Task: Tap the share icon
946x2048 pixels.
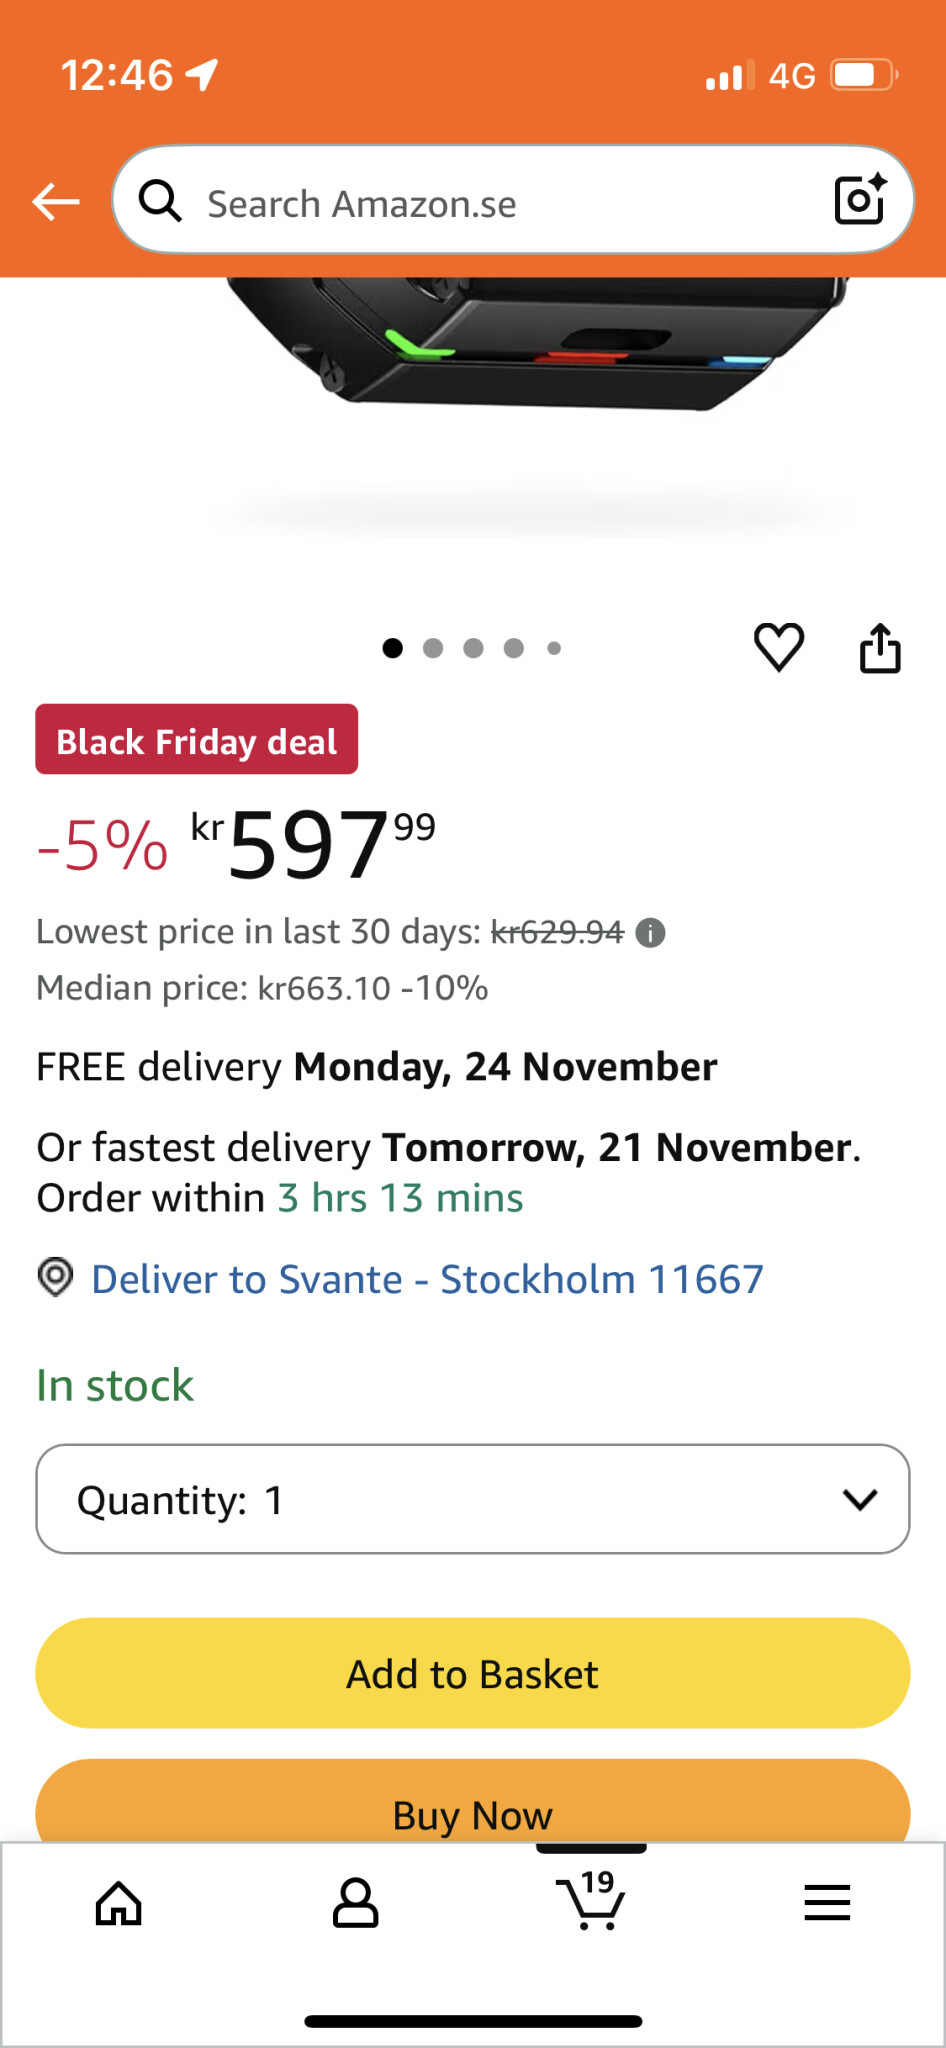Action: coord(880,648)
